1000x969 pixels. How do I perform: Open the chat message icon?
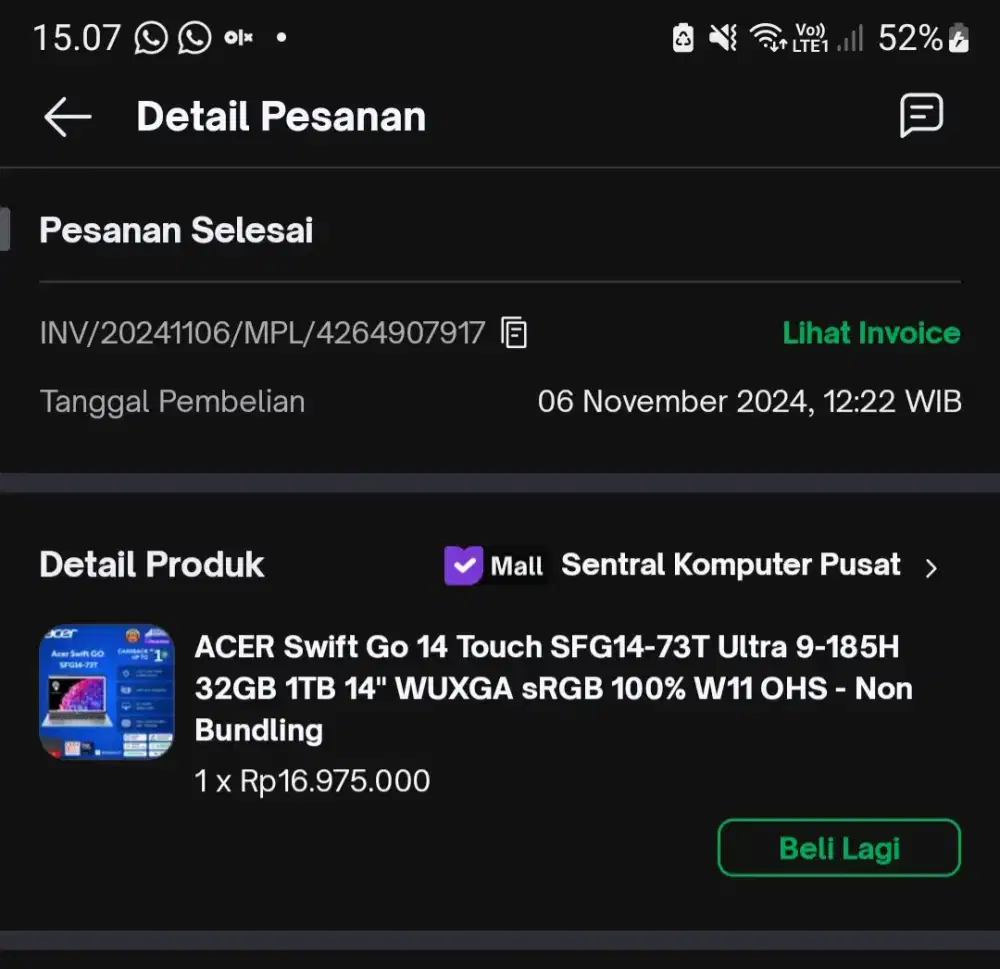920,116
